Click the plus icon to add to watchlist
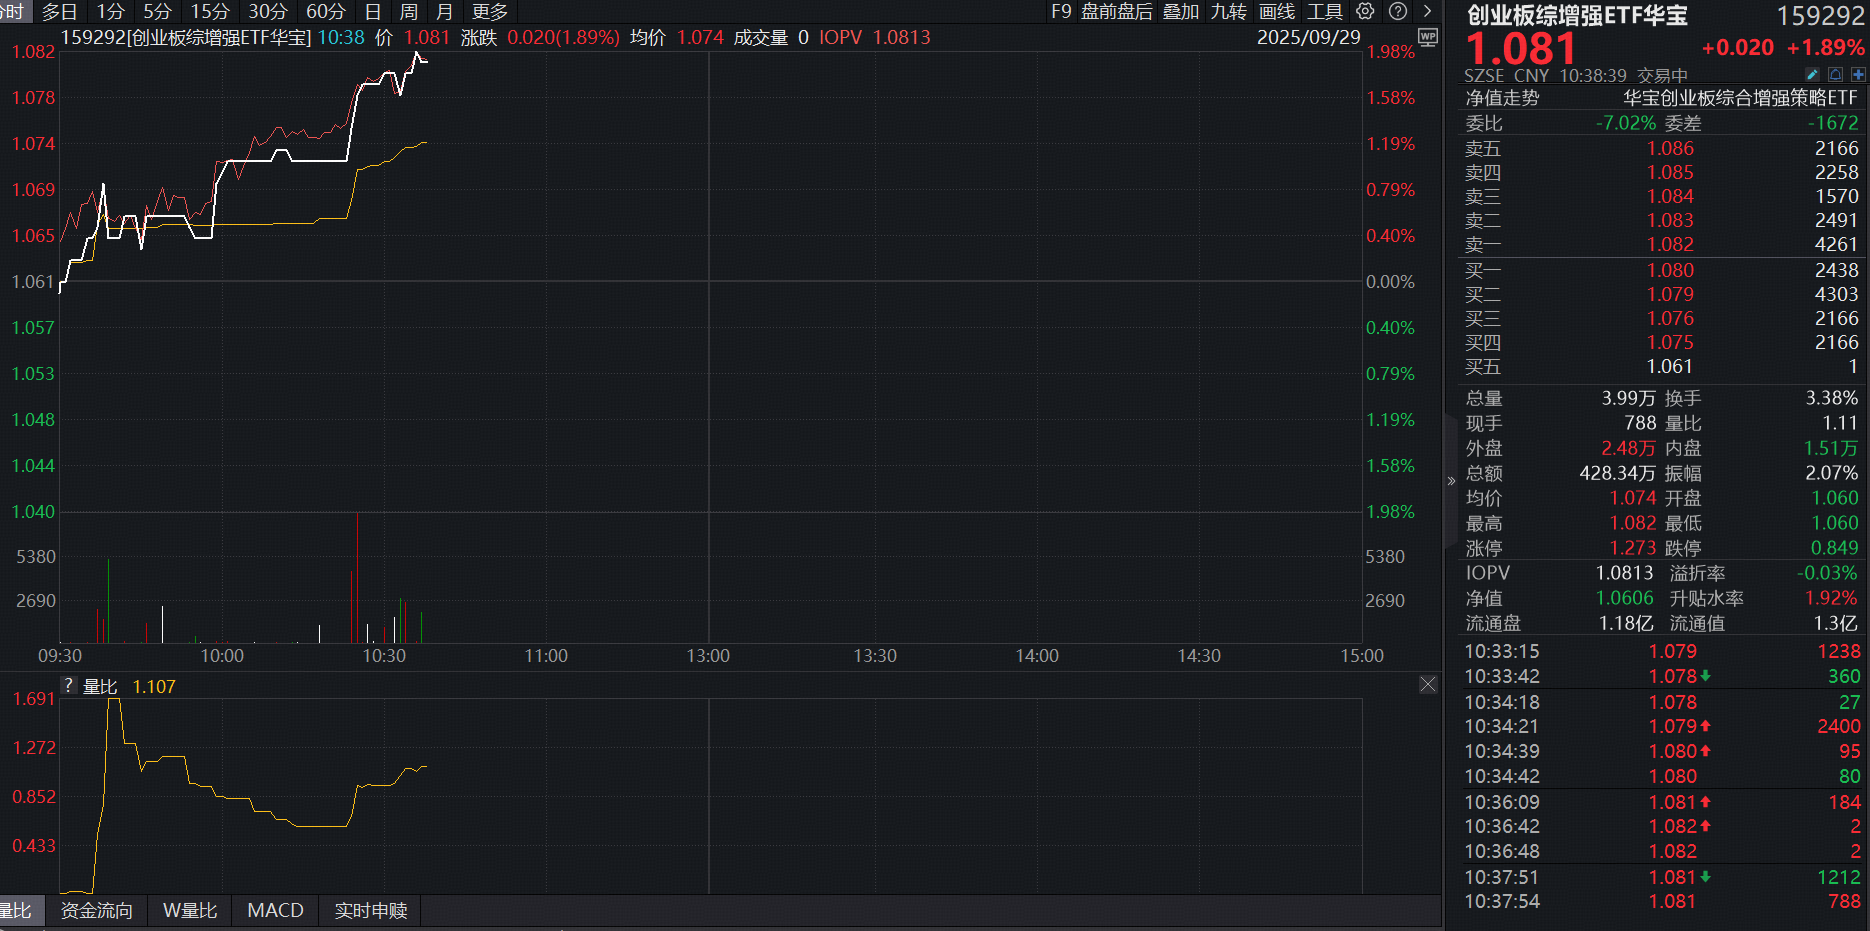 (x=1858, y=74)
